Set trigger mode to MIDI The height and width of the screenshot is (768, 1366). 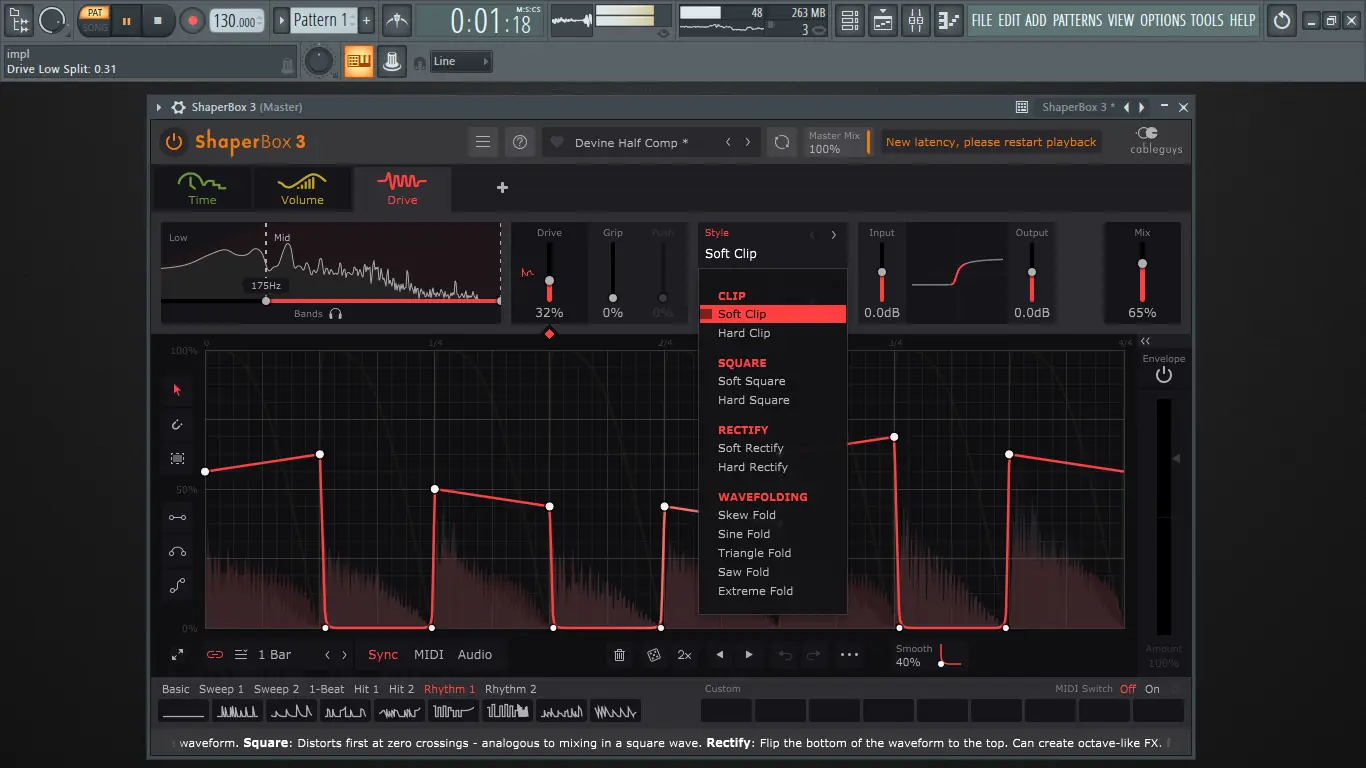click(428, 655)
